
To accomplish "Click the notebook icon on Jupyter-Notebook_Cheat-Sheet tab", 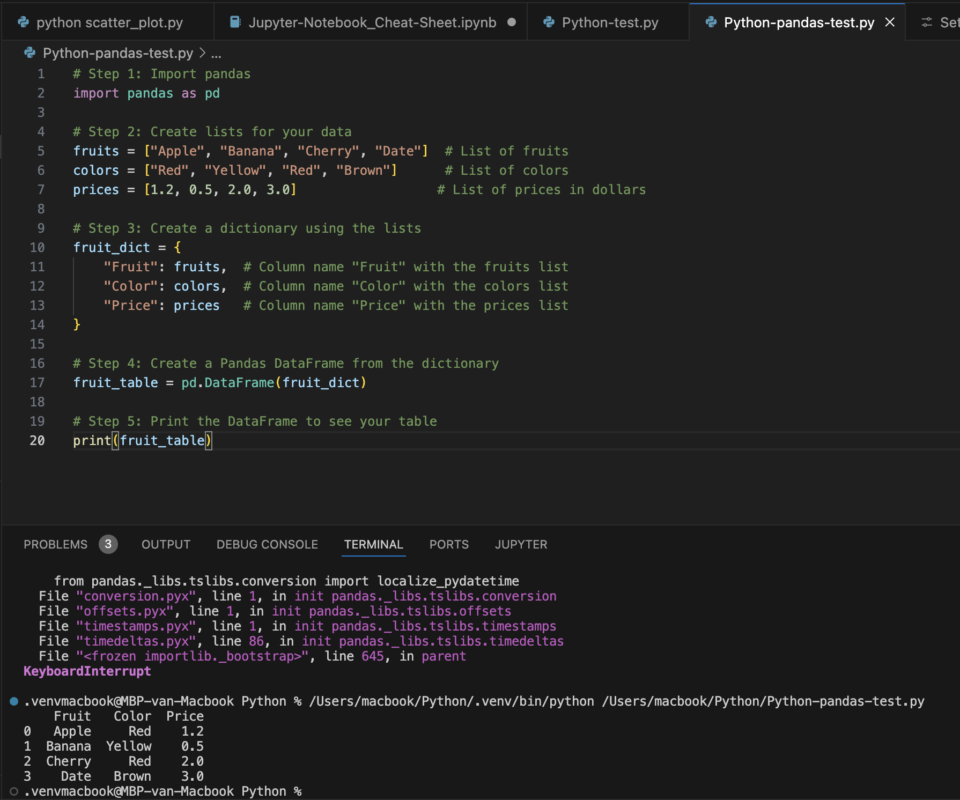I will coord(235,22).
